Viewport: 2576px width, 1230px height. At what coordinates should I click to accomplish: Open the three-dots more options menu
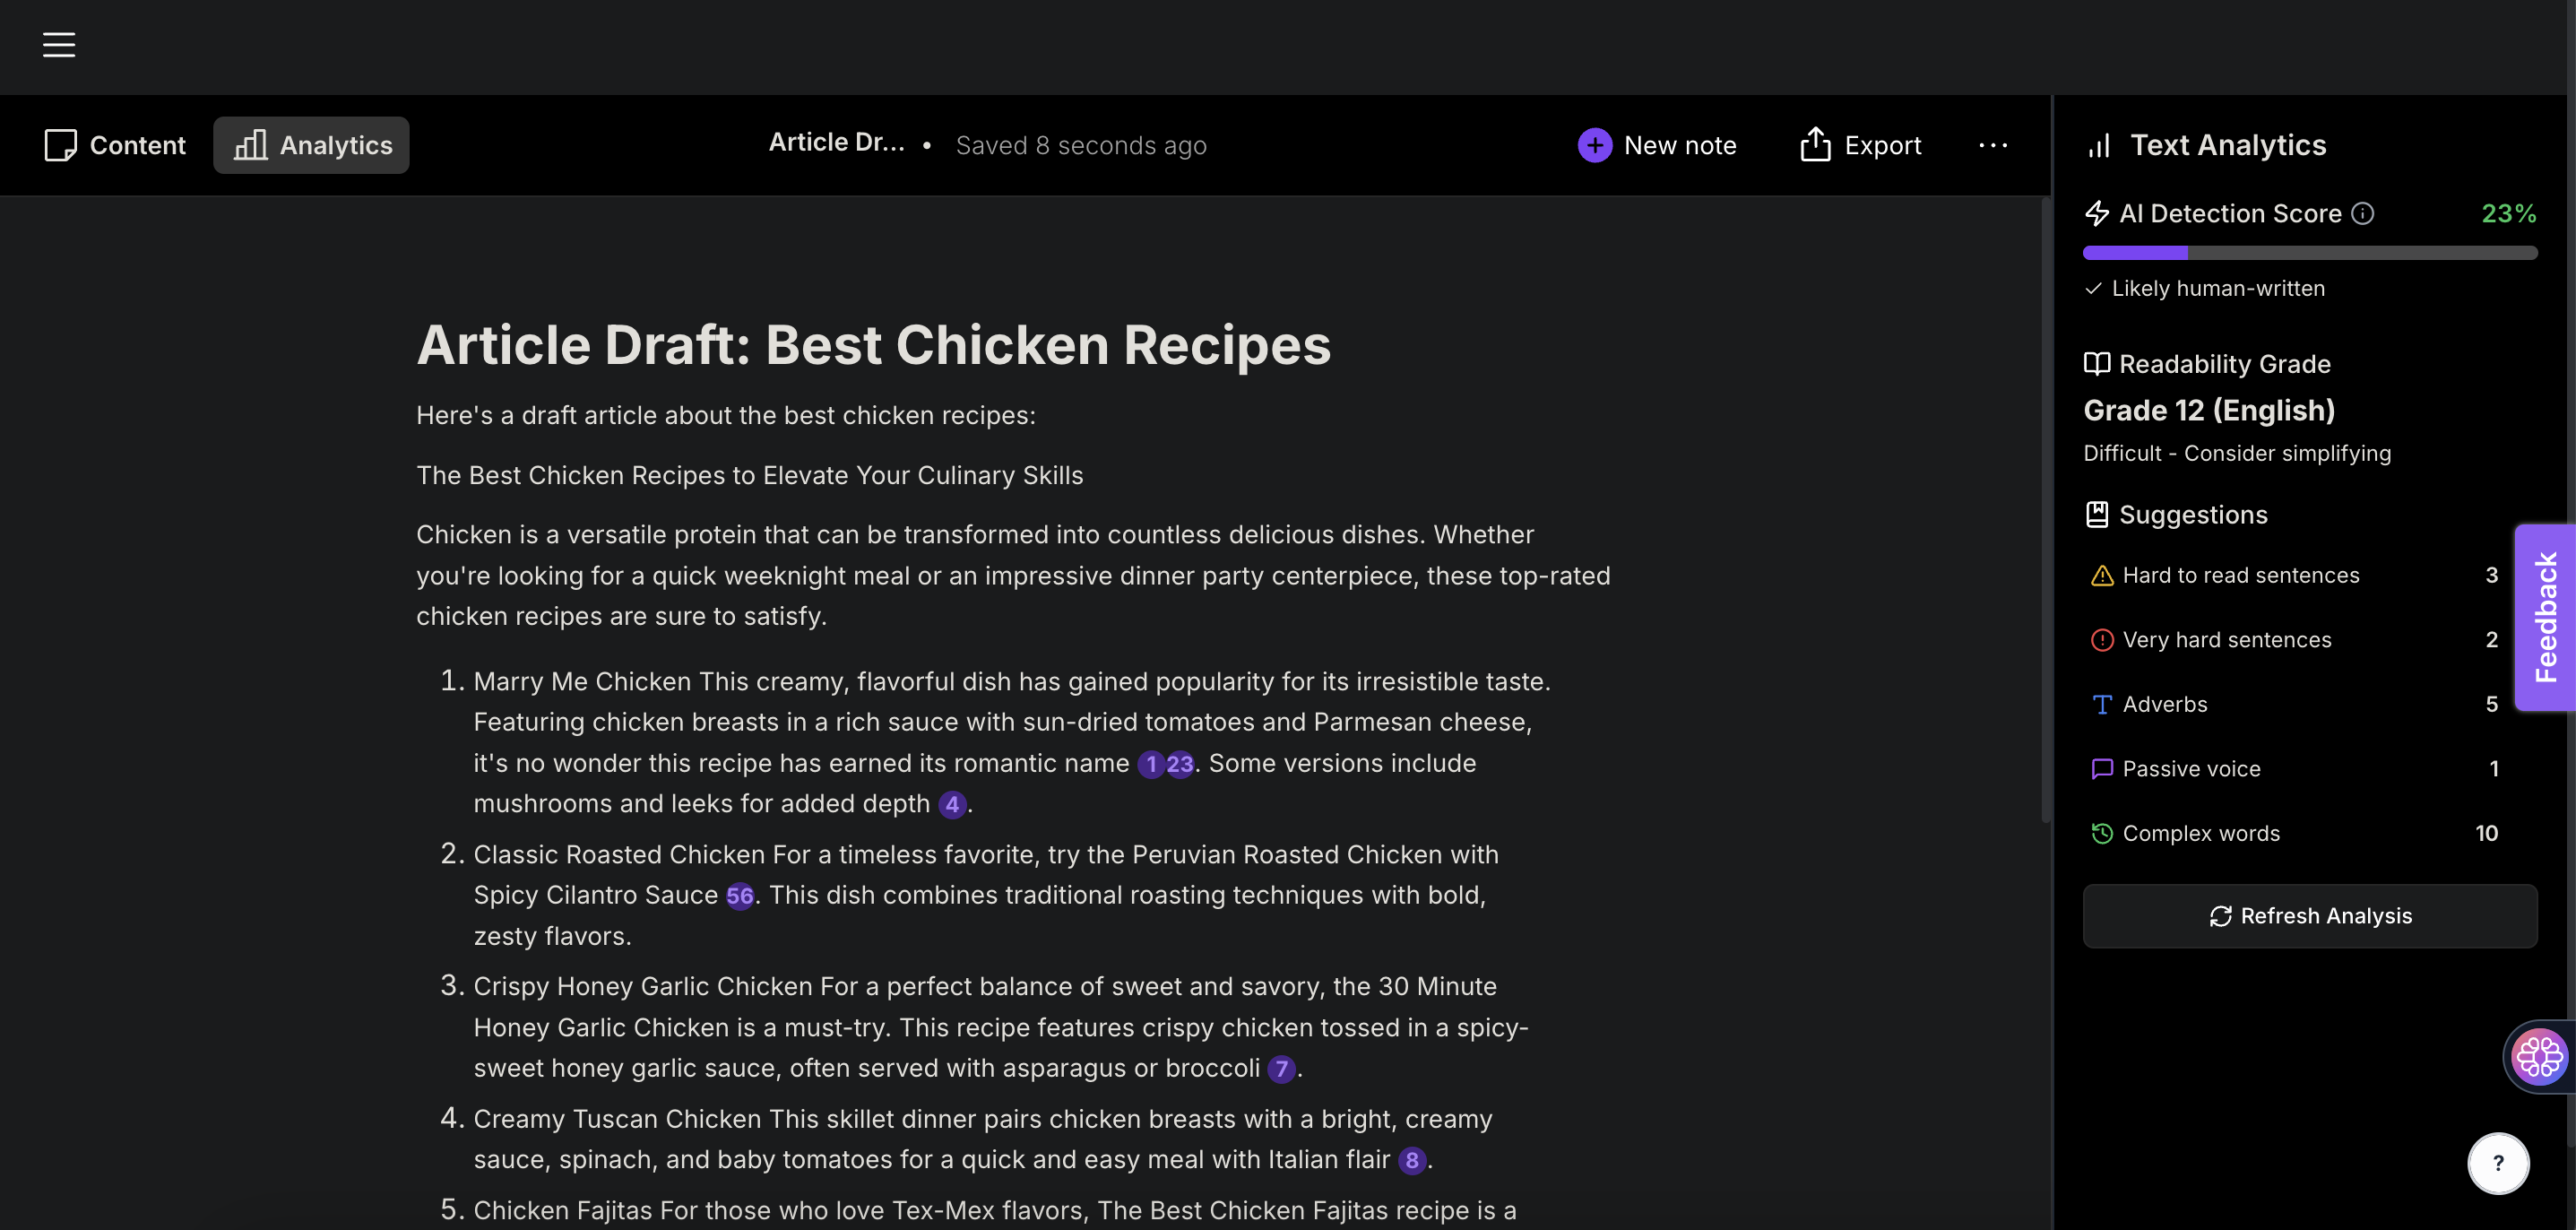click(1992, 145)
